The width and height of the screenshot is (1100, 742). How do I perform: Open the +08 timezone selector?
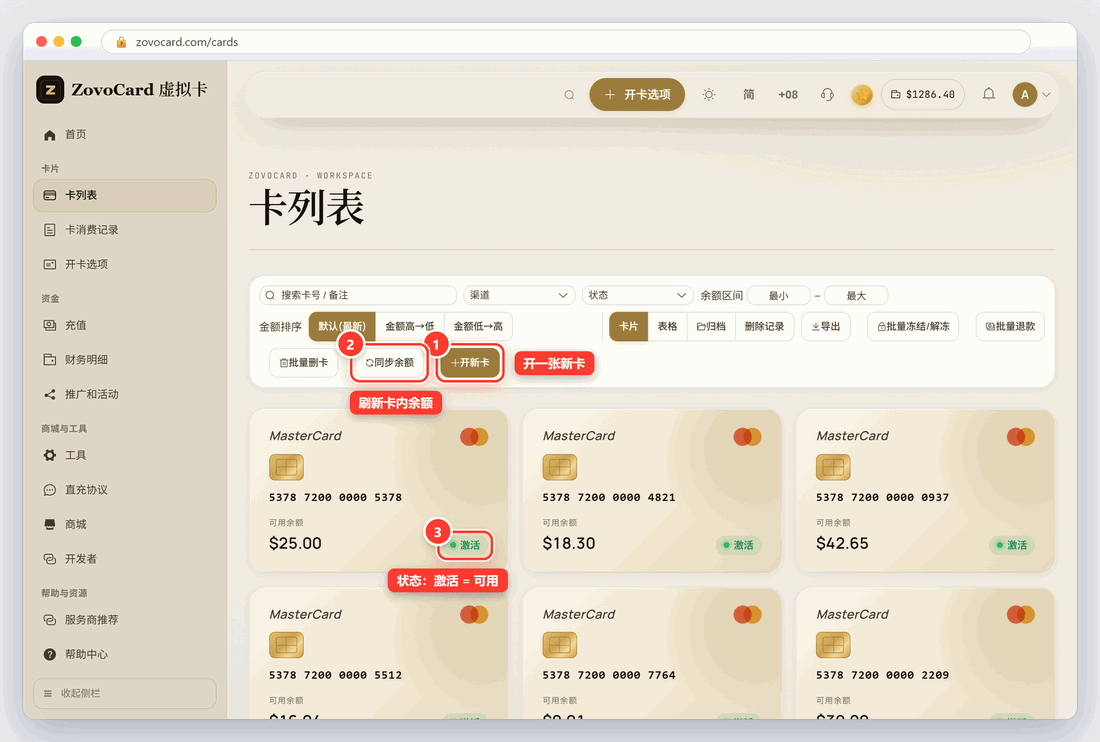click(788, 95)
